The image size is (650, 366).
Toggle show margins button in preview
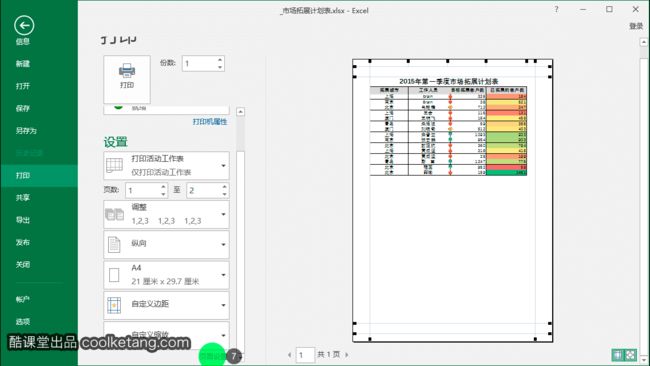tap(618, 355)
